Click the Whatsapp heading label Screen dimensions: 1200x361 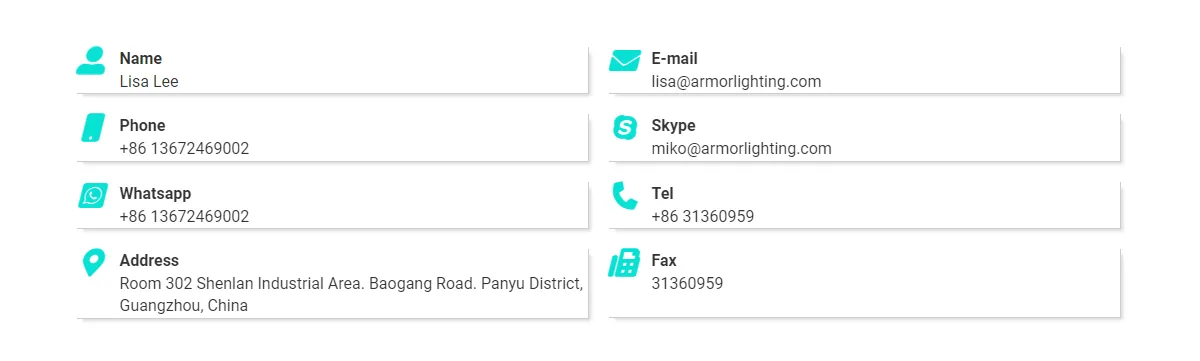coord(155,194)
